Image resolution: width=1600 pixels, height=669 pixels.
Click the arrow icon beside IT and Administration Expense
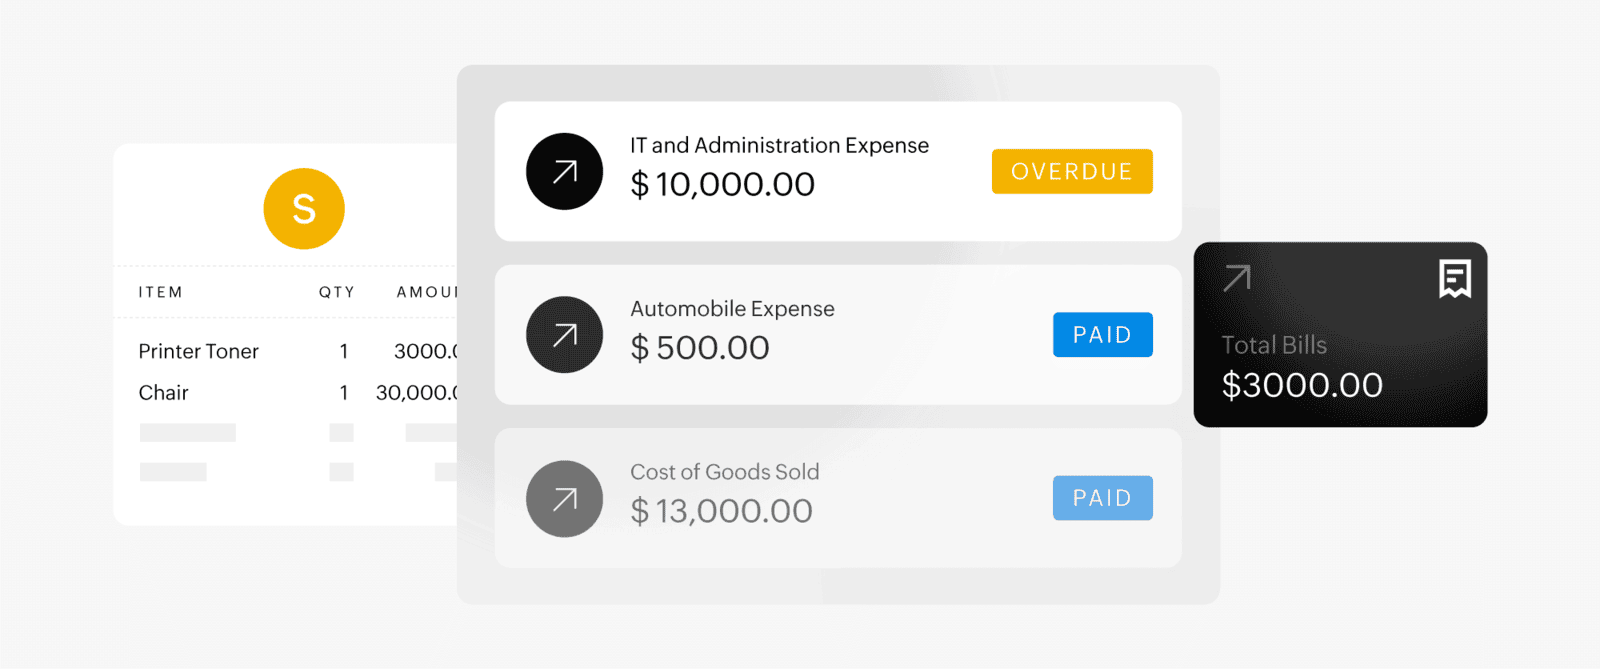point(564,172)
